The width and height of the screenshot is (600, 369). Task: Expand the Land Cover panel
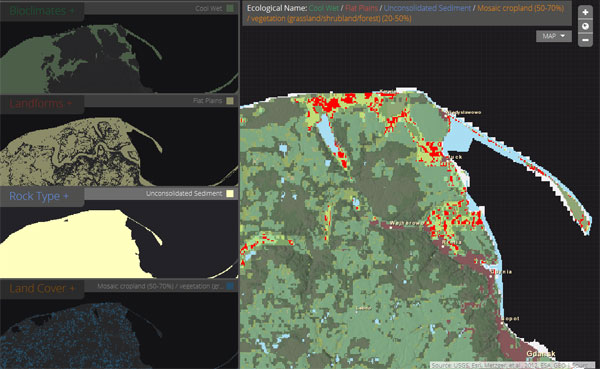pos(42,288)
